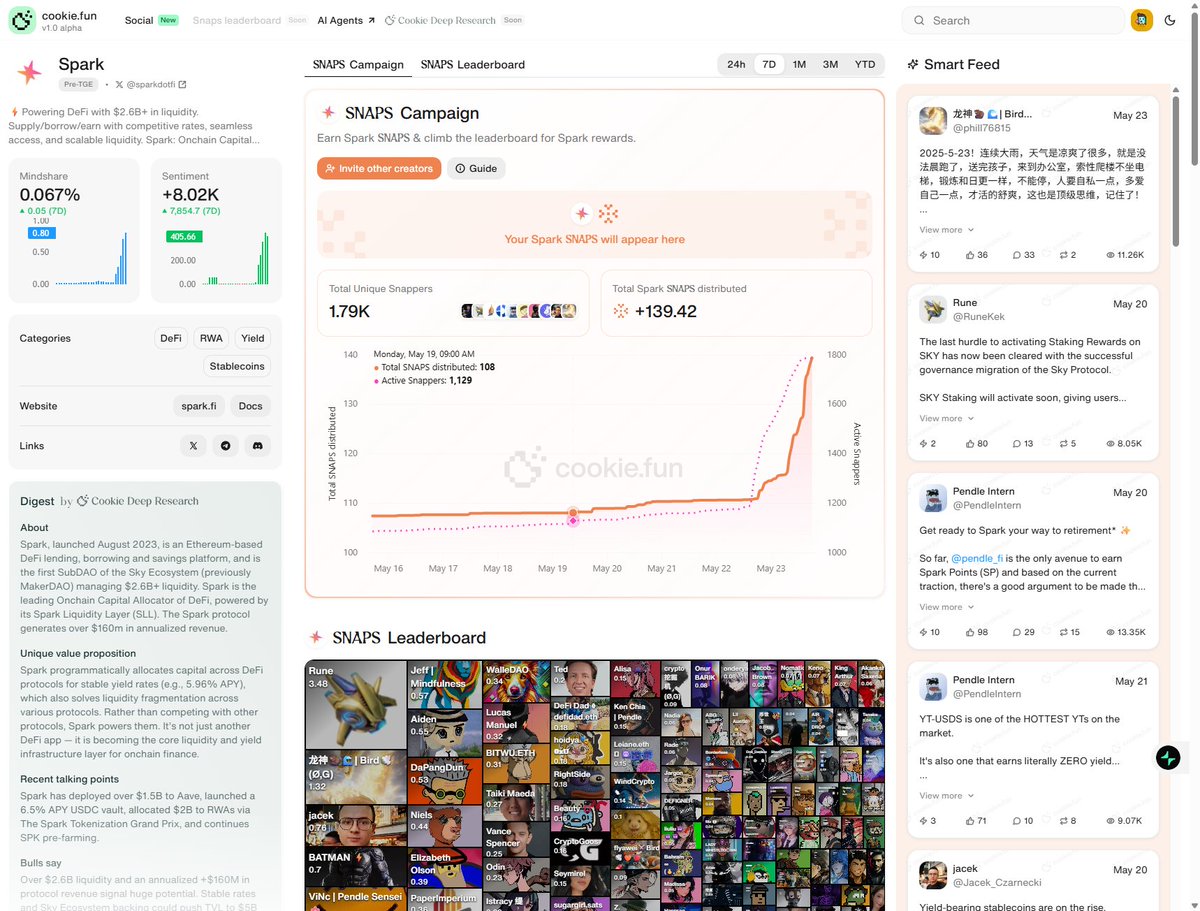Click repost icon on Rune post

click(x=1064, y=444)
